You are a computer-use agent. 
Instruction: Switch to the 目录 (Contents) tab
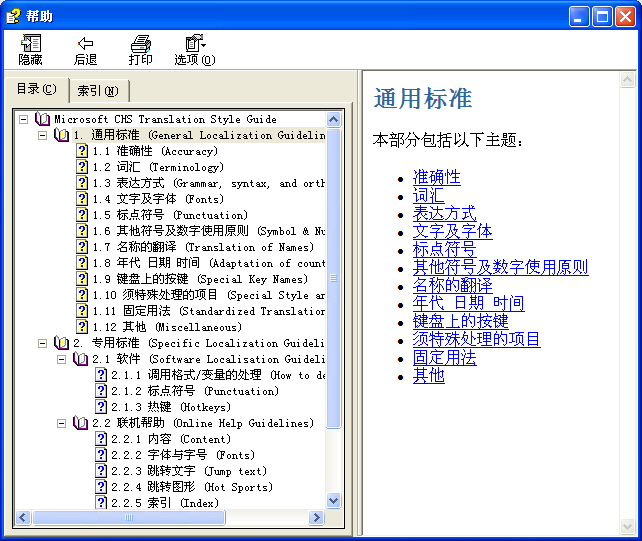36,89
